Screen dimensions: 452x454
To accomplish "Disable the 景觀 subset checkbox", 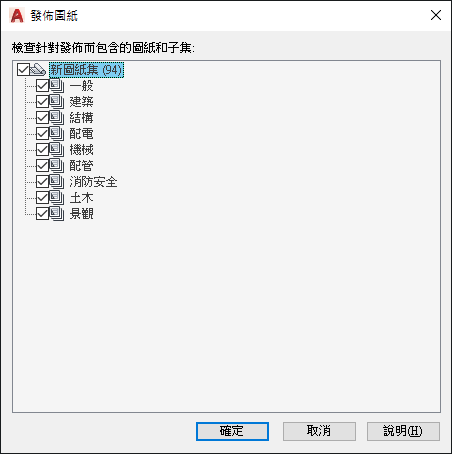I will (x=42, y=214).
